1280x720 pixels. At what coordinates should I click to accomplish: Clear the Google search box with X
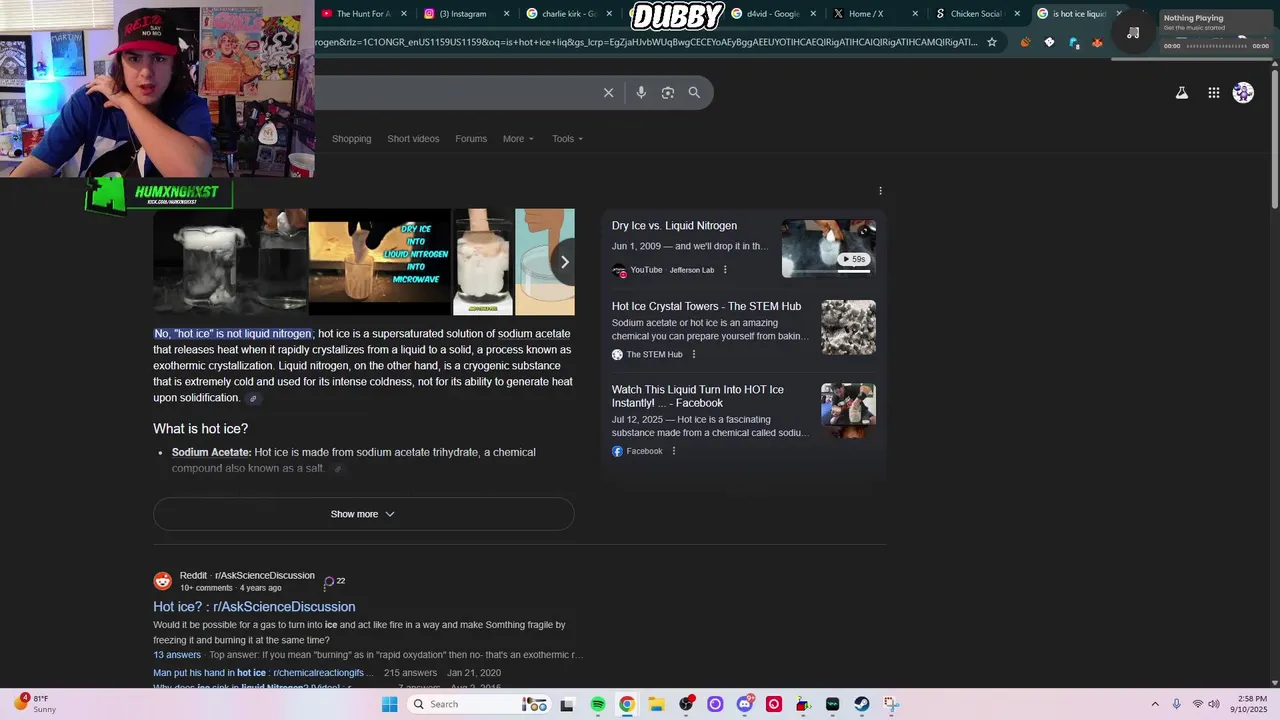click(608, 93)
